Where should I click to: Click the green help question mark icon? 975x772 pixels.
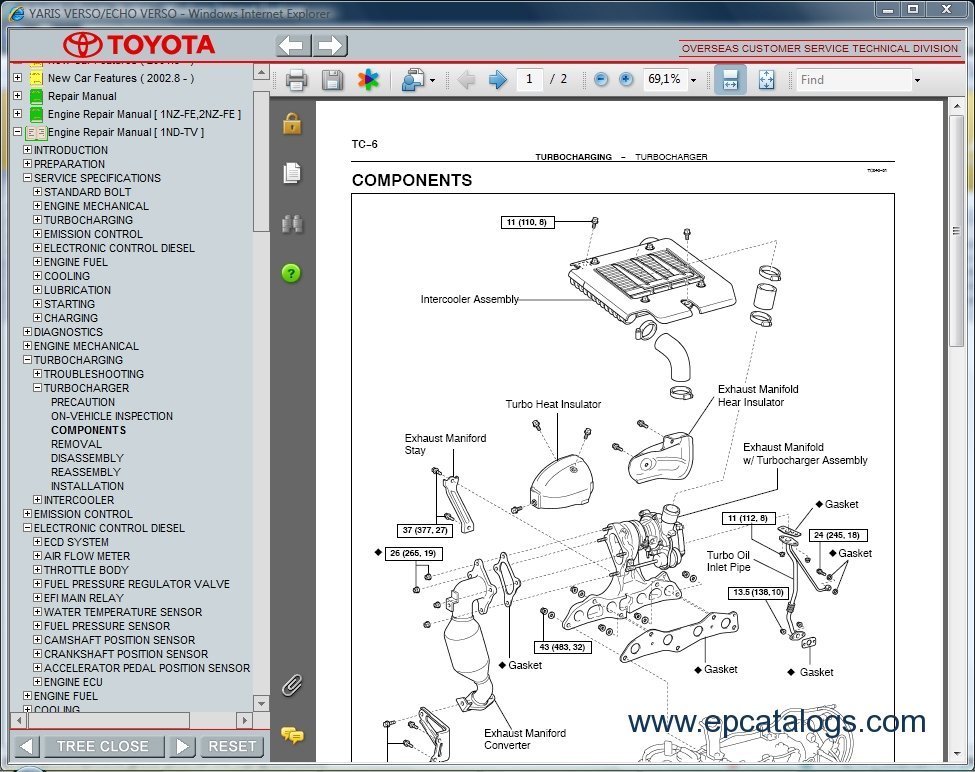click(291, 273)
